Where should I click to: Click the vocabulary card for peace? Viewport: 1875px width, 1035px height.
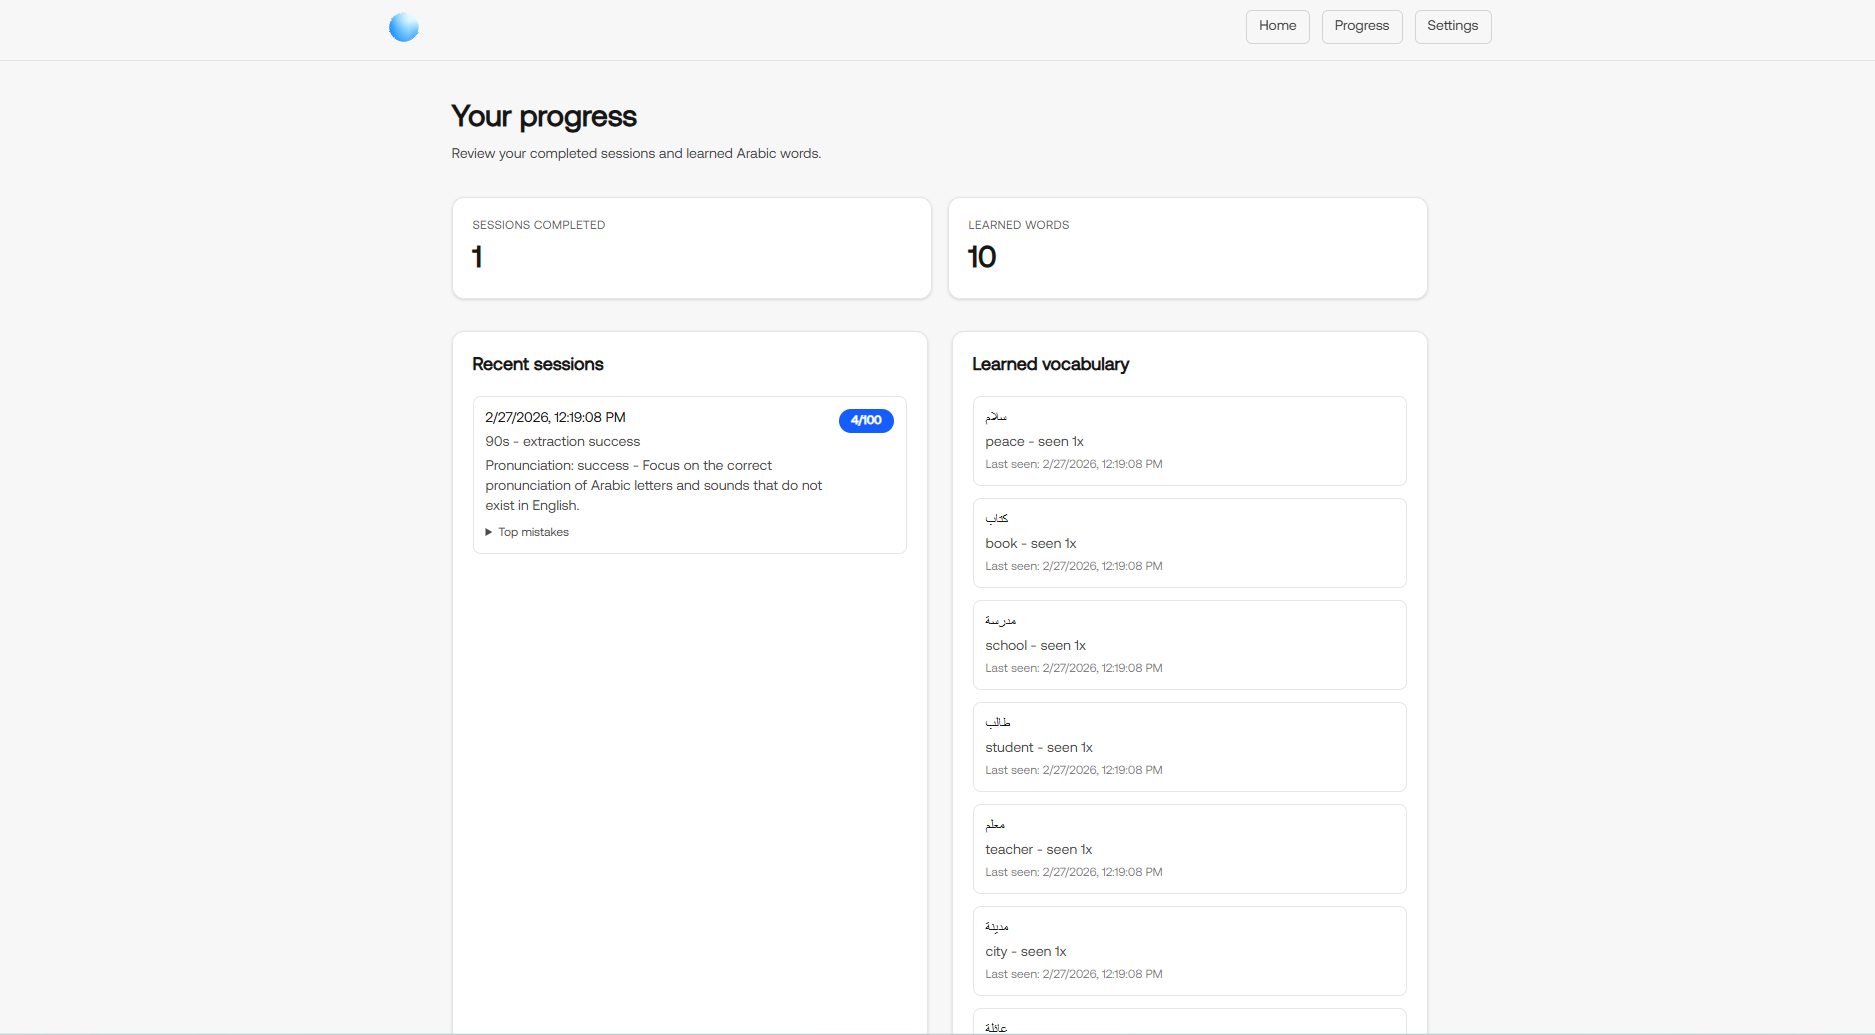tap(1189, 440)
